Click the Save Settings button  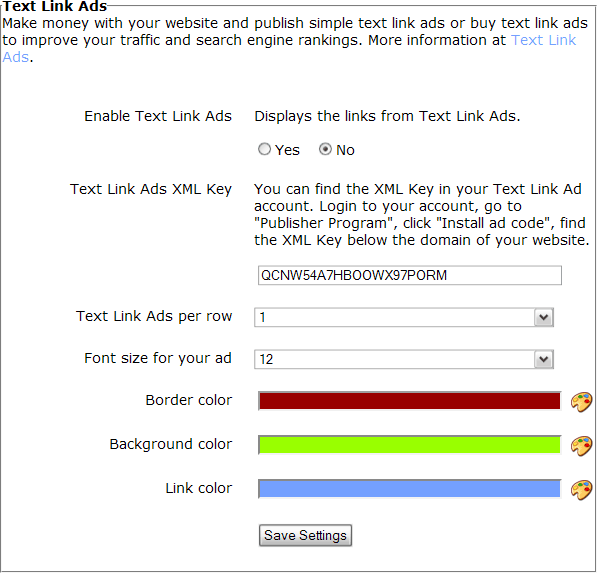pyautogui.click(x=305, y=536)
